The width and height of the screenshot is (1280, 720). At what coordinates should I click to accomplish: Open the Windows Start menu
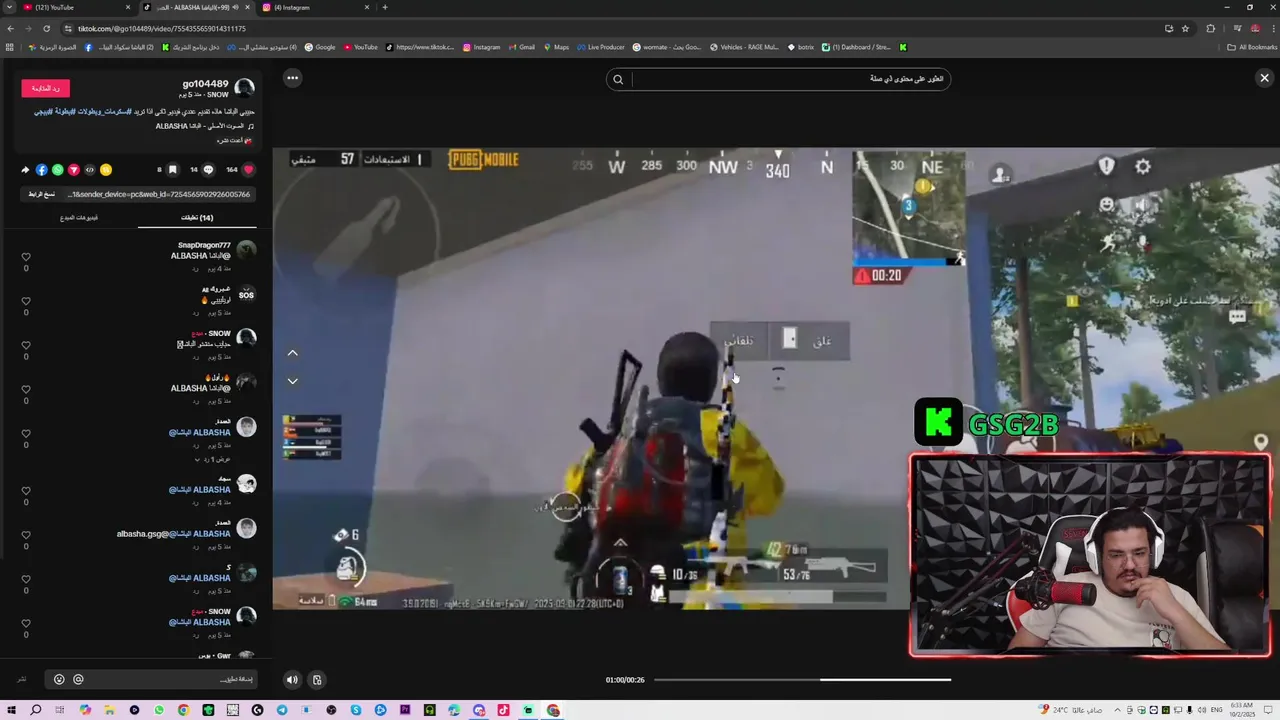[11, 710]
